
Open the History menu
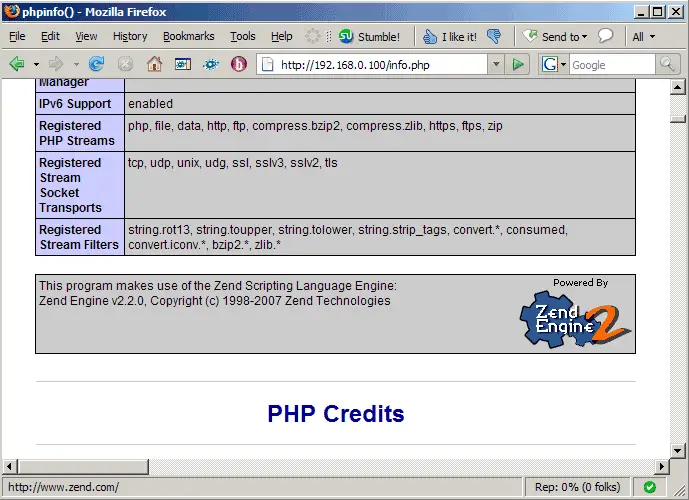130,36
